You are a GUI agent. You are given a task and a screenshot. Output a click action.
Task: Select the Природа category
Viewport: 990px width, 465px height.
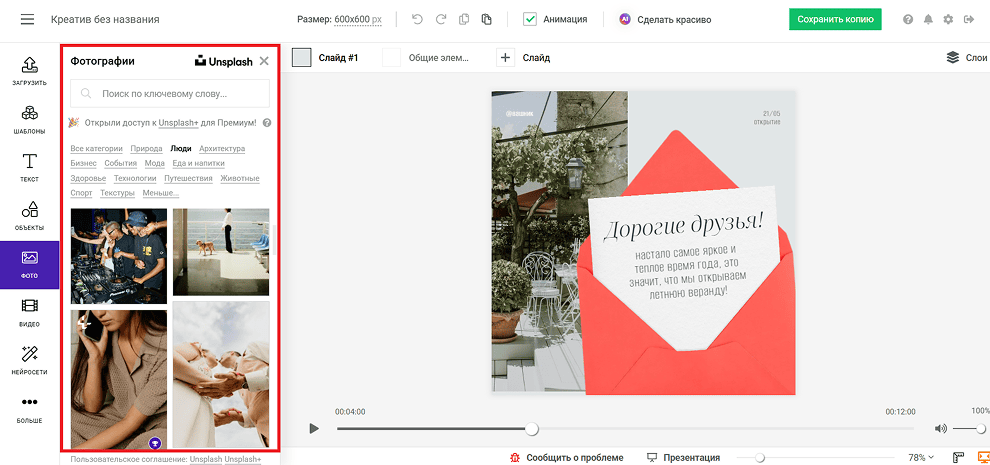click(x=146, y=148)
